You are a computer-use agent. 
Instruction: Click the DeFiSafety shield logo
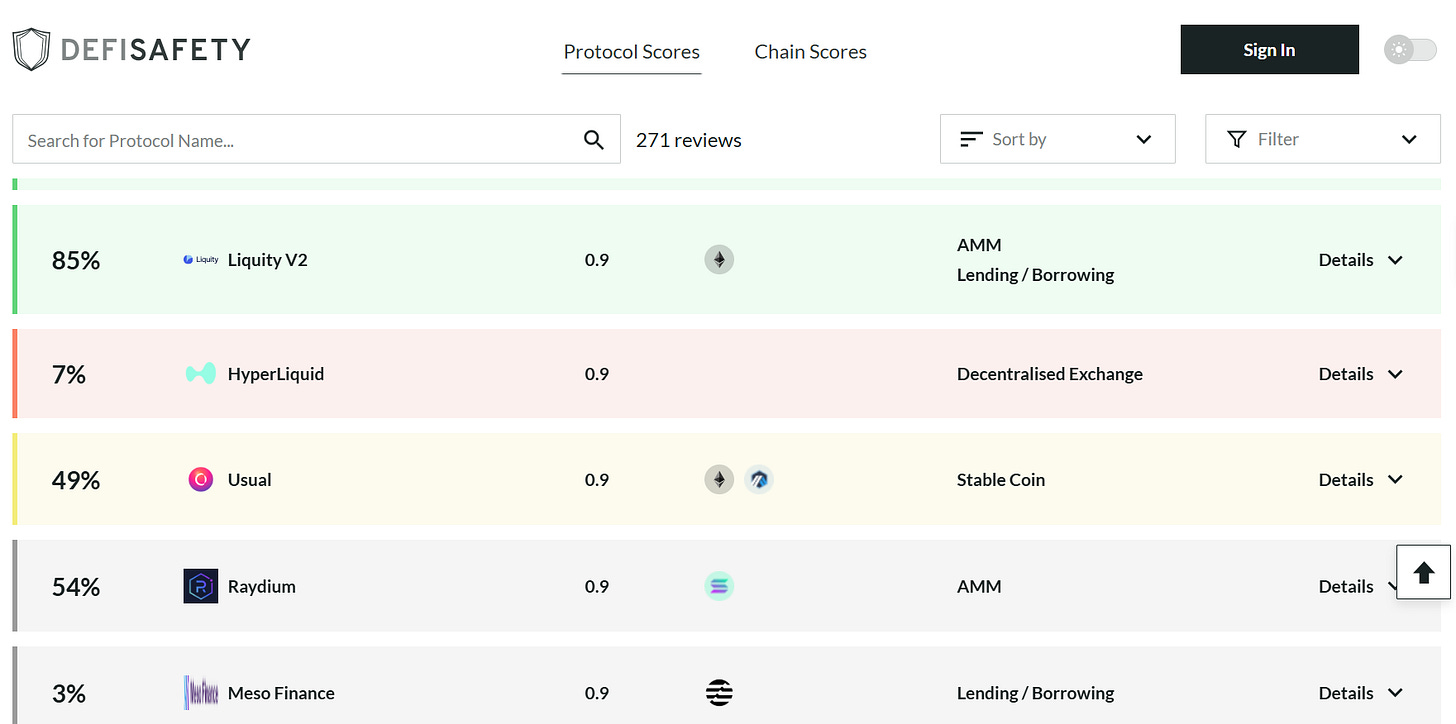click(x=31, y=47)
